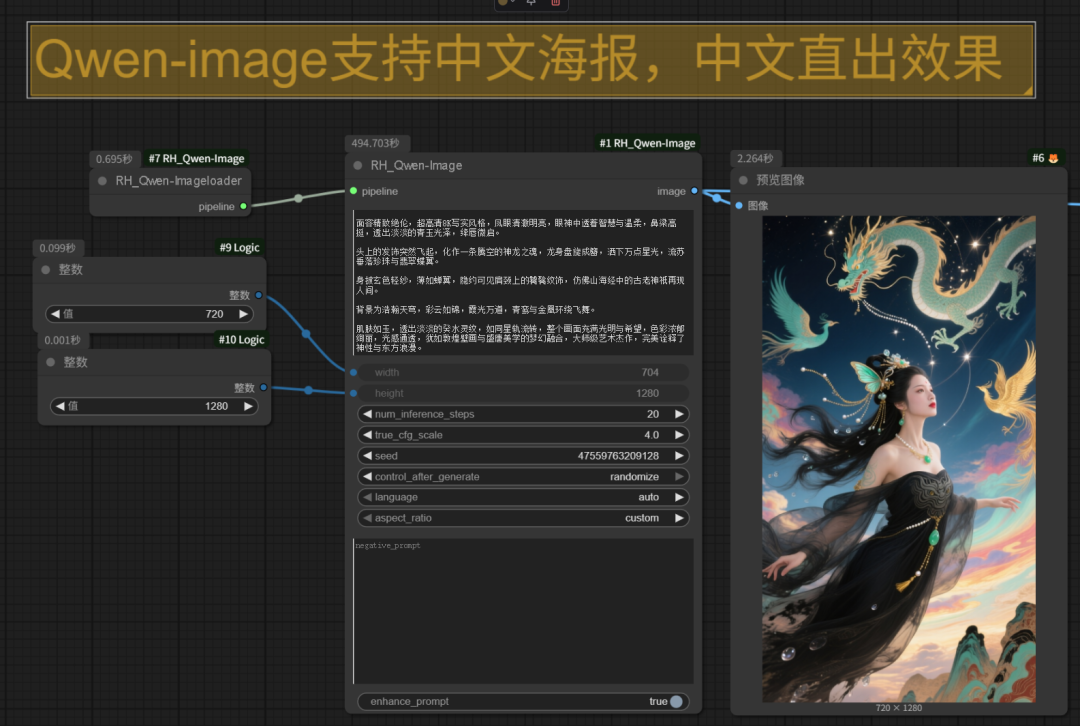
Task: Decrement seed with its left arrow
Action: click(x=367, y=455)
